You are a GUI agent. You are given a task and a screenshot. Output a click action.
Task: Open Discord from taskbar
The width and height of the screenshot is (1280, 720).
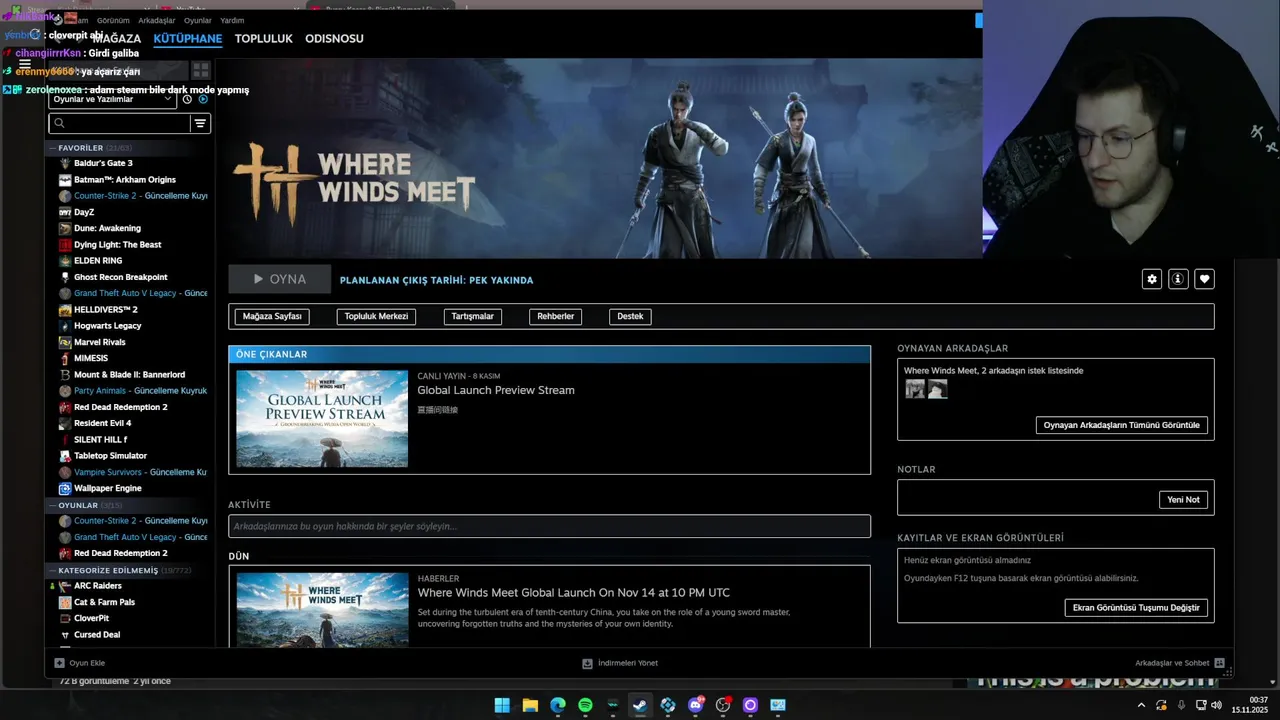696,705
